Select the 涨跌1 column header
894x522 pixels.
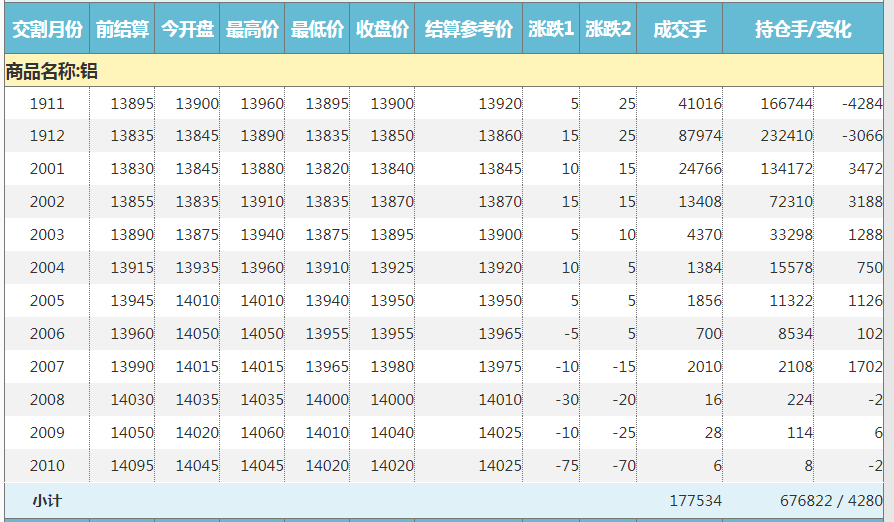point(551,30)
